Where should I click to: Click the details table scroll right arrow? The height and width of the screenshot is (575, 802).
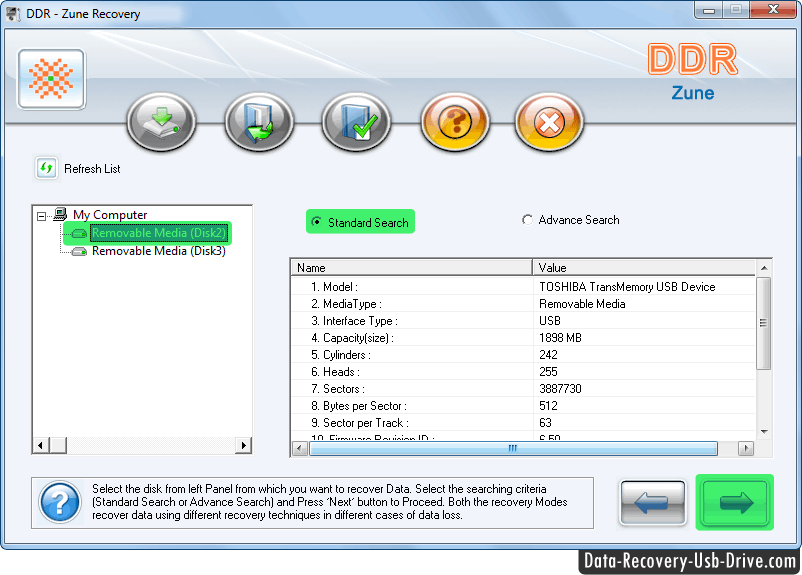pyautogui.click(x=746, y=449)
